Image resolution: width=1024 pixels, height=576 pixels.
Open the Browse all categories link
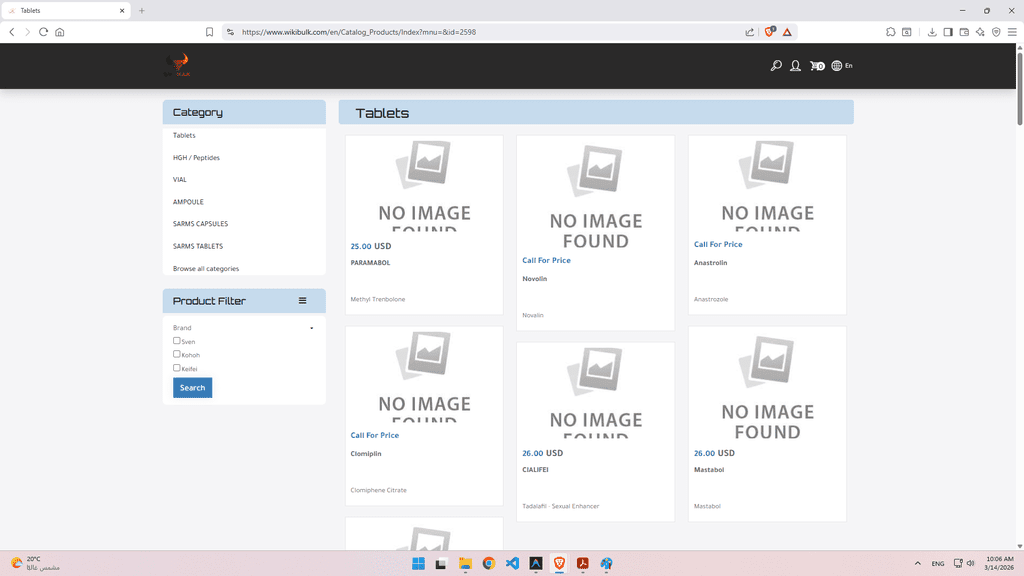(x=206, y=269)
